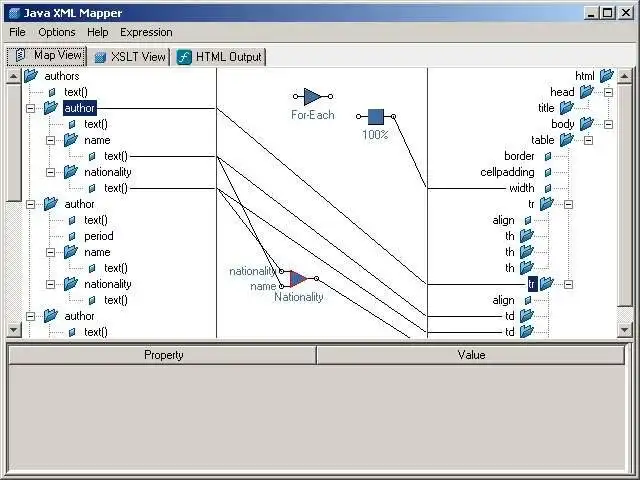
Task: Switch to the XSLT View tab
Action: coord(130,57)
